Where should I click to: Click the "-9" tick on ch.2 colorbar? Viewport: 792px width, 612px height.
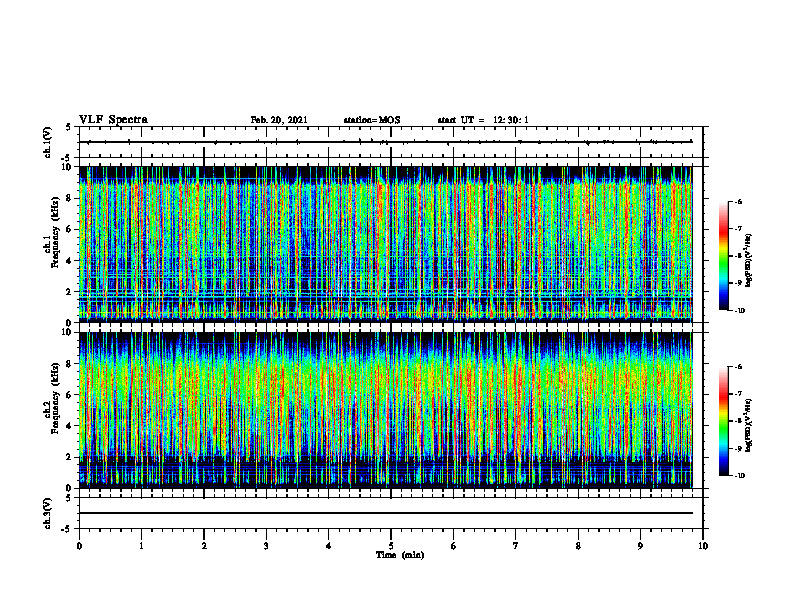[738, 448]
